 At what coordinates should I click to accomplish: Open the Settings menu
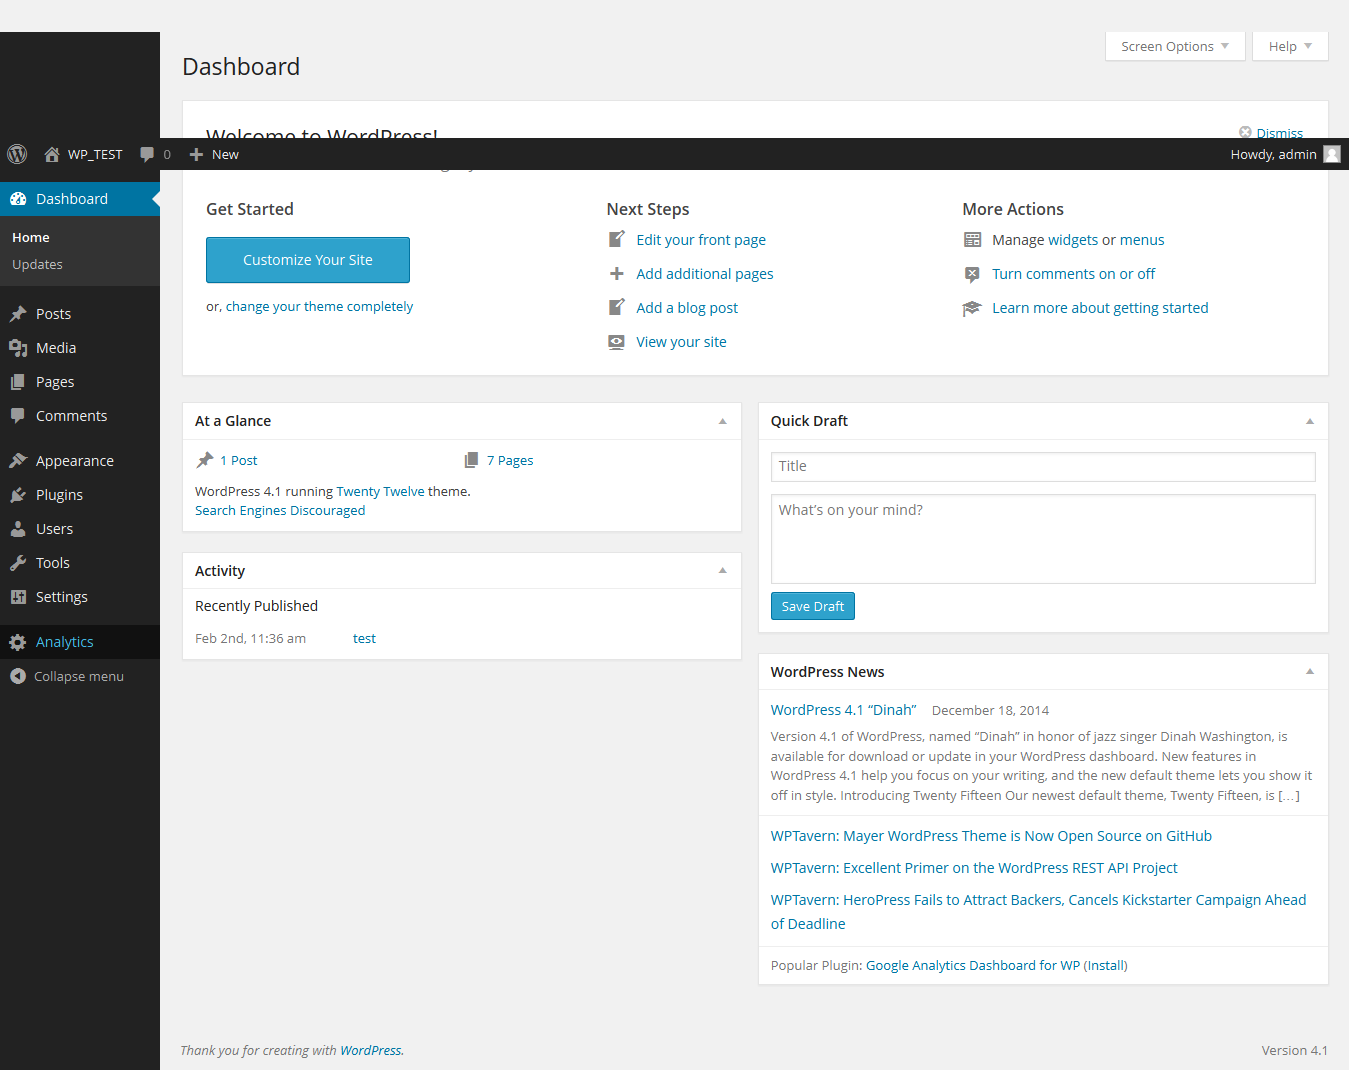pos(62,597)
